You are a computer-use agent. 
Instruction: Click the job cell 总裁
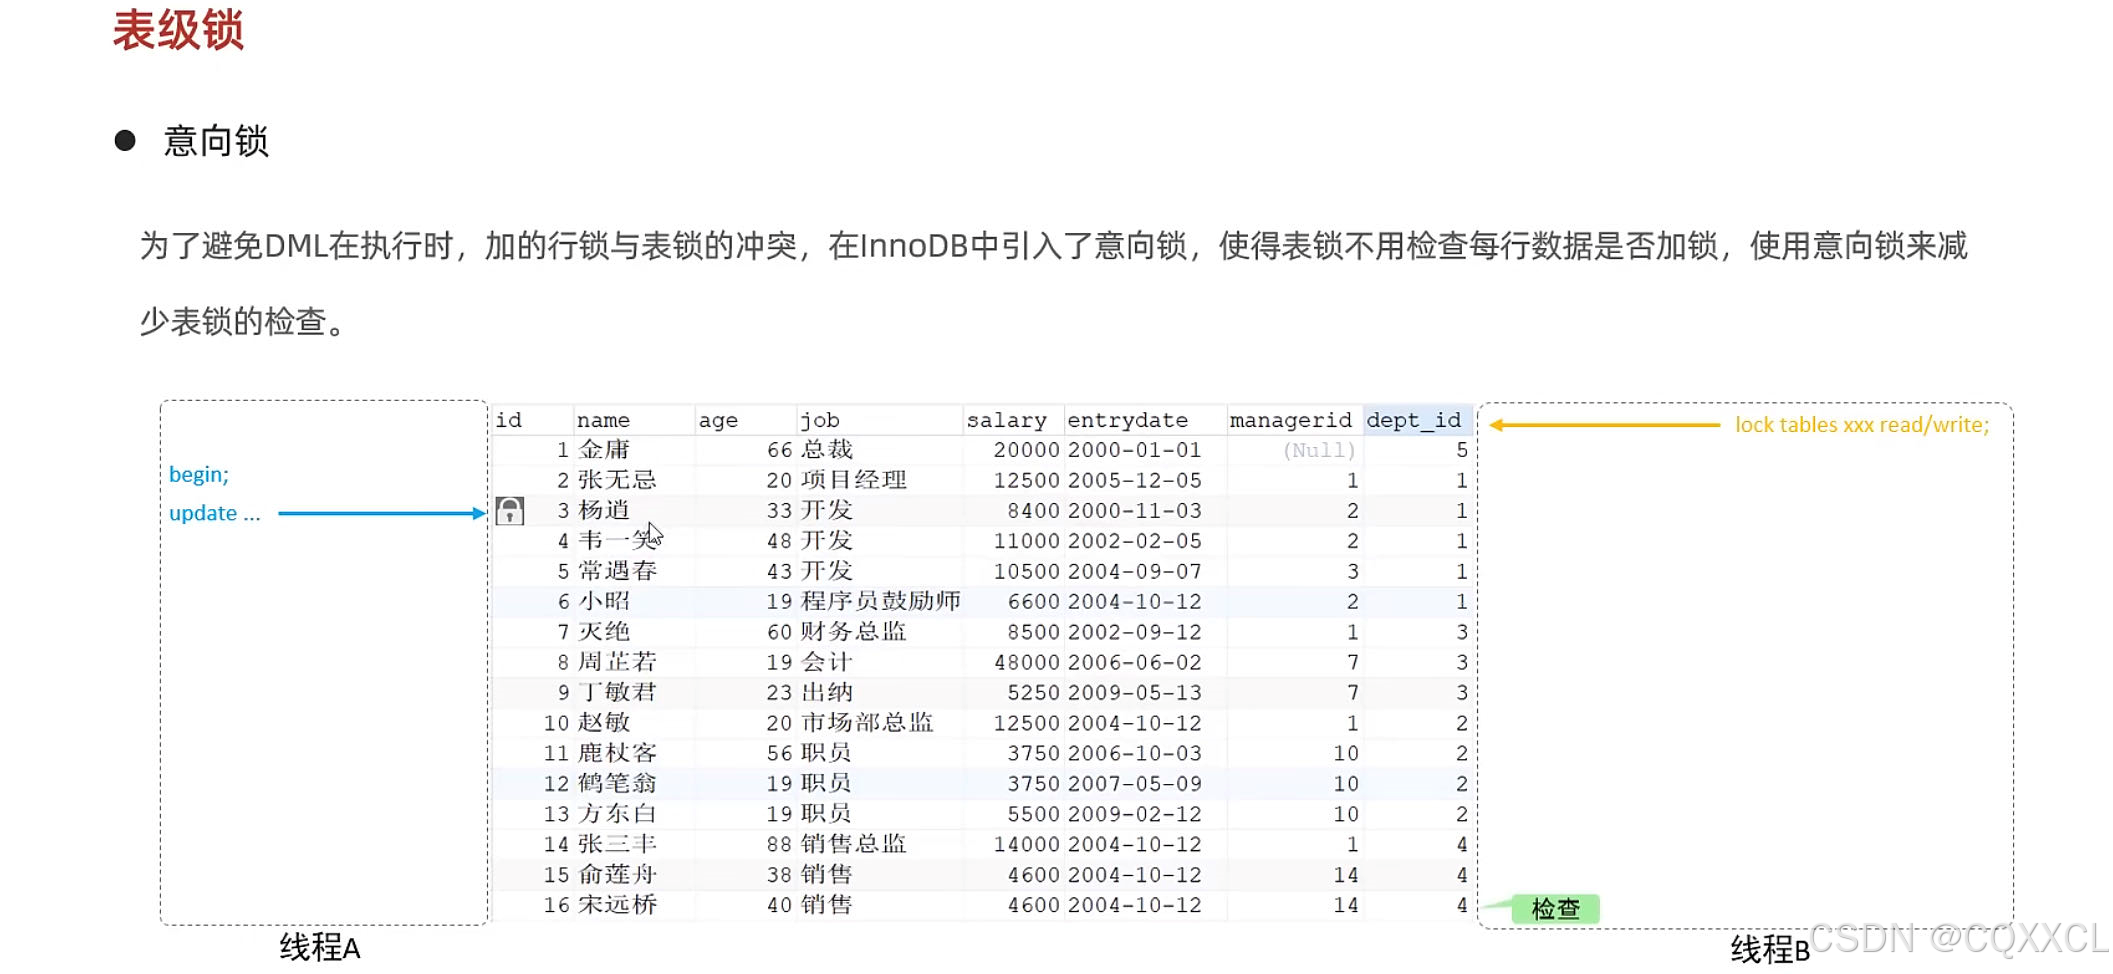point(827,450)
